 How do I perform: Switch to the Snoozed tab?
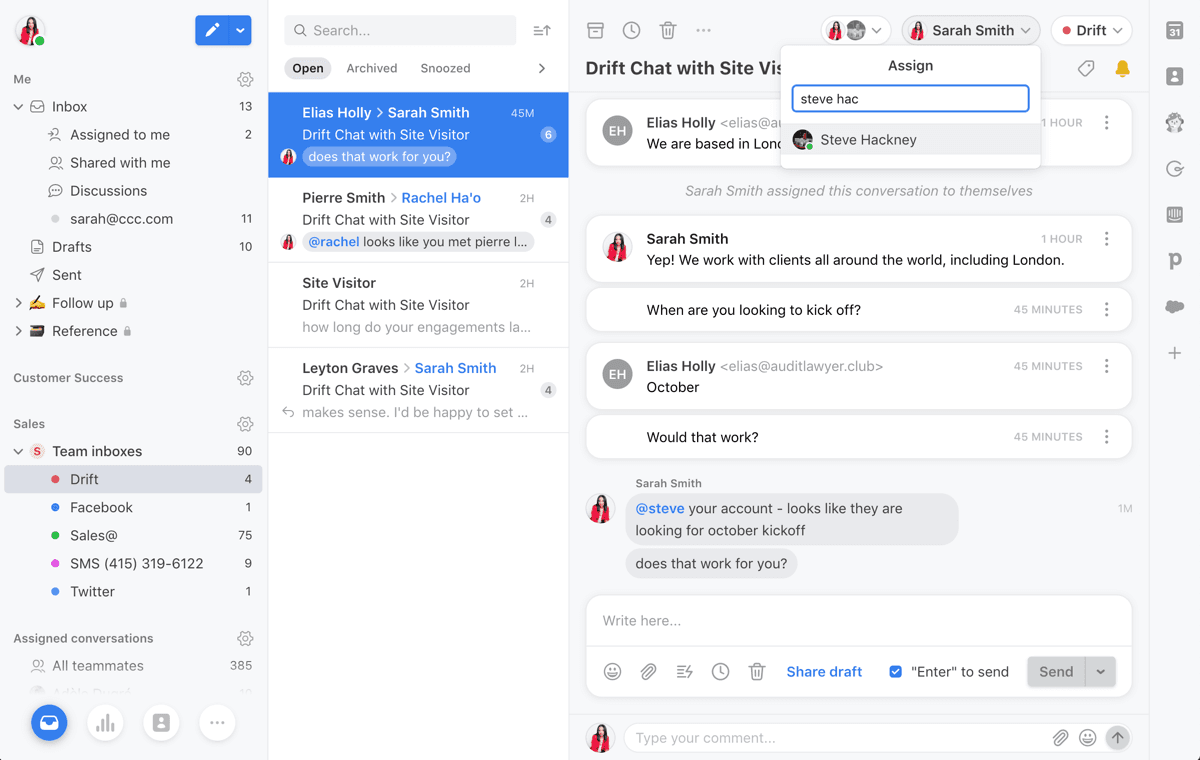(445, 68)
